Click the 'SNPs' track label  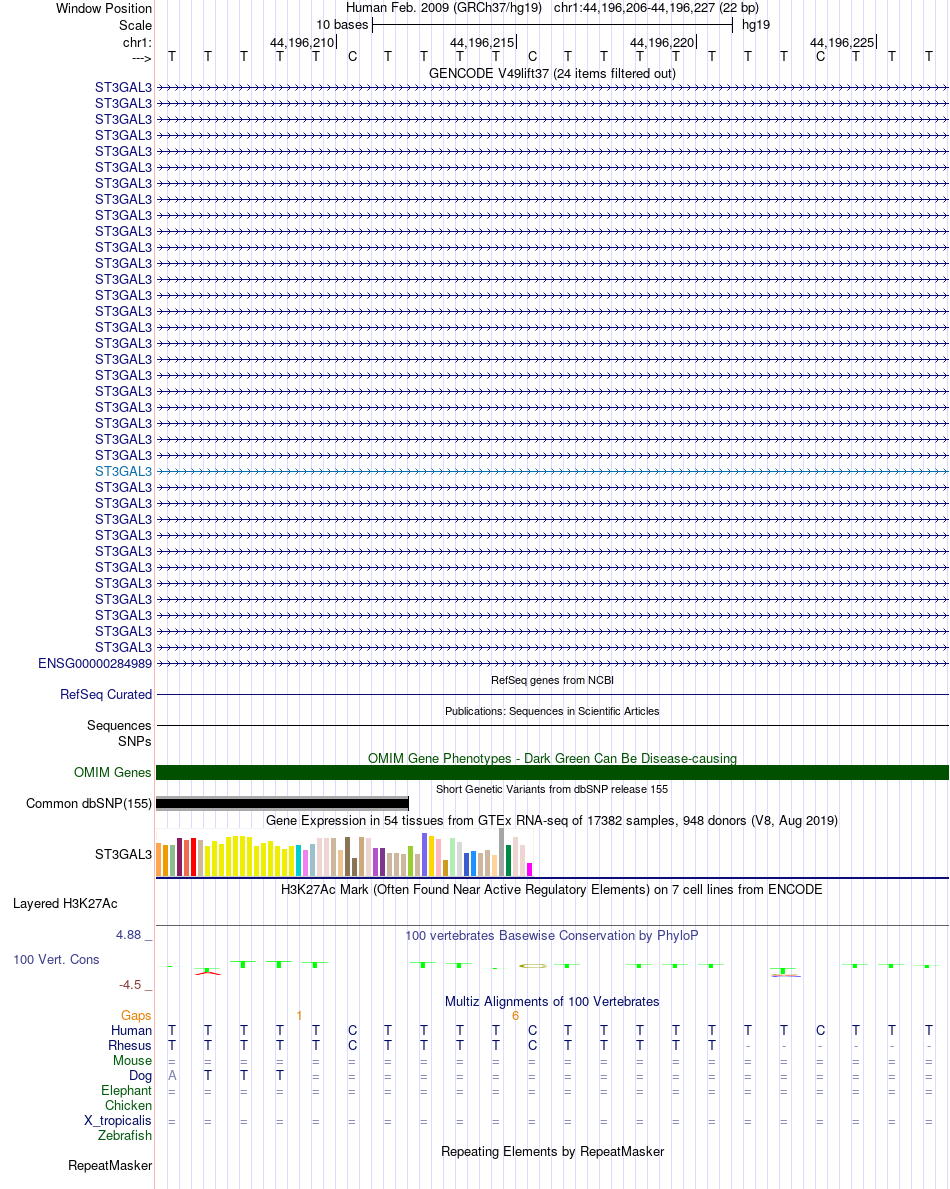tap(134, 742)
